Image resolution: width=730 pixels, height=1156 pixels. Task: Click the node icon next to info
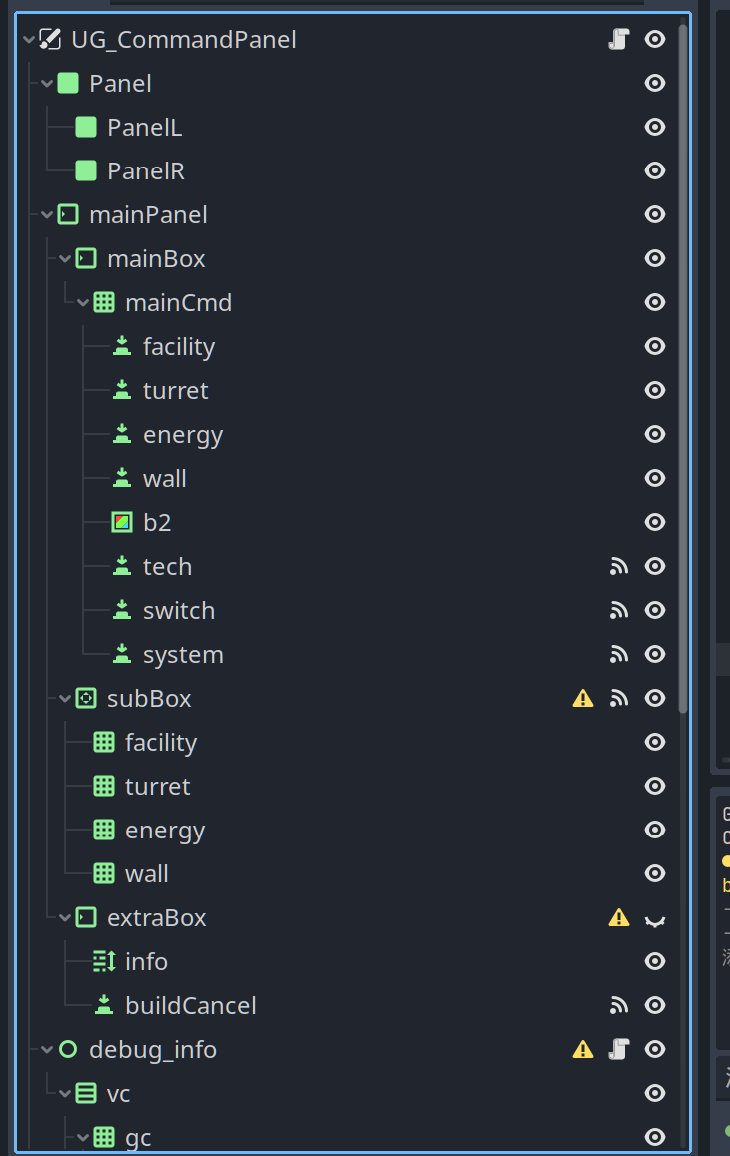(x=104, y=961)
